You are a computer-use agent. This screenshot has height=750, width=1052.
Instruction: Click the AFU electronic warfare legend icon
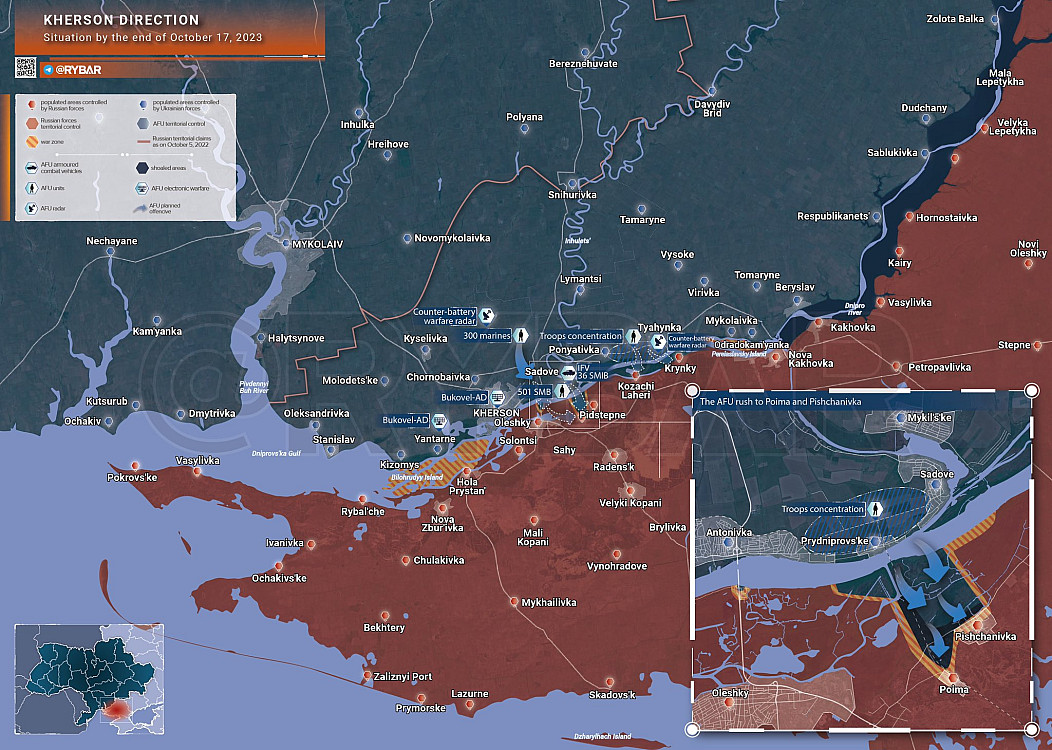point(142,188)
